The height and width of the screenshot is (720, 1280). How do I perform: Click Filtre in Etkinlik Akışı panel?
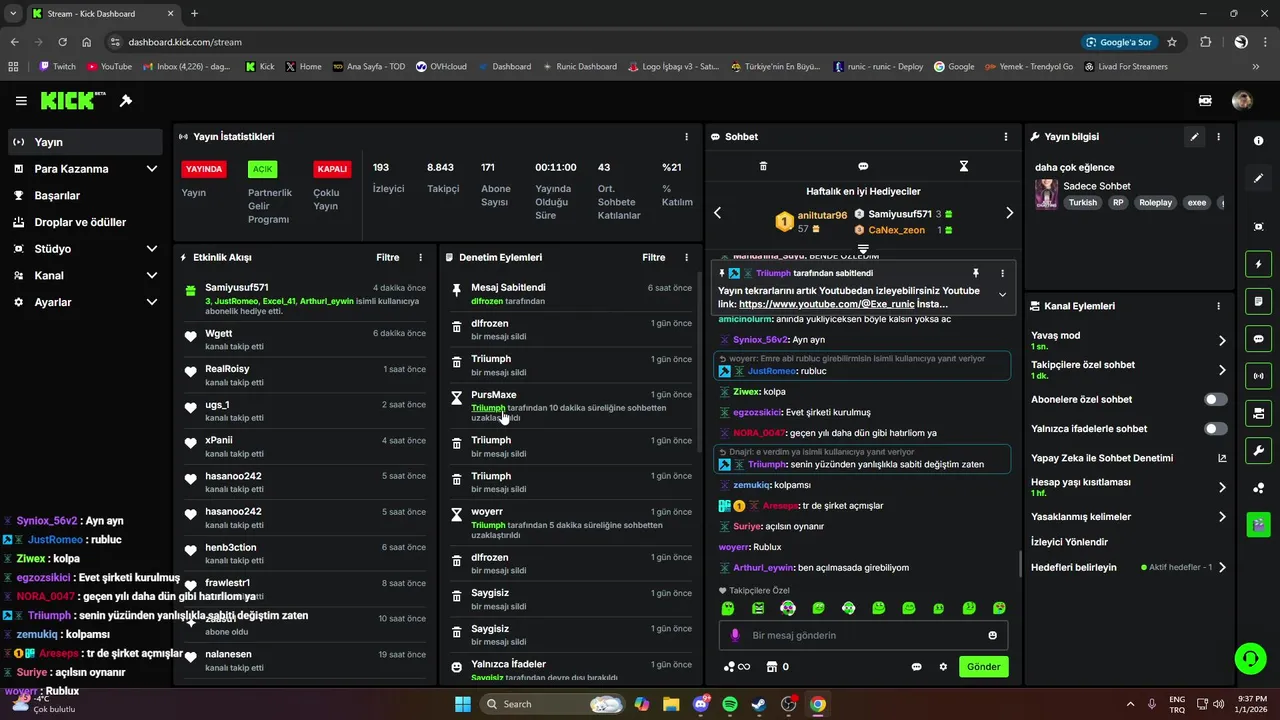click(x=388, y=257)
